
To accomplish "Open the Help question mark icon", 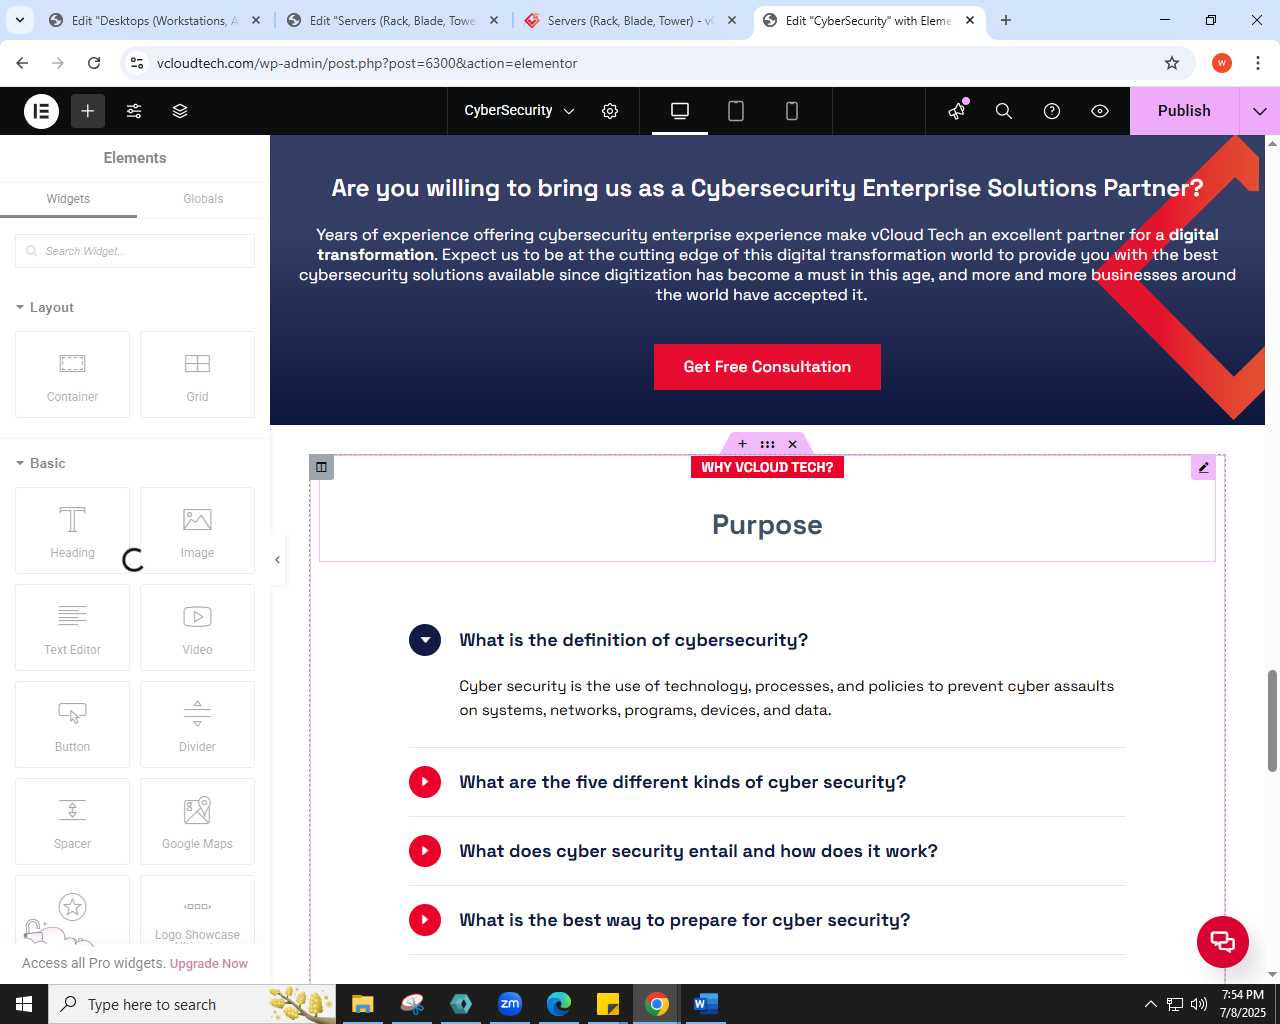I will coord(1052,111).
